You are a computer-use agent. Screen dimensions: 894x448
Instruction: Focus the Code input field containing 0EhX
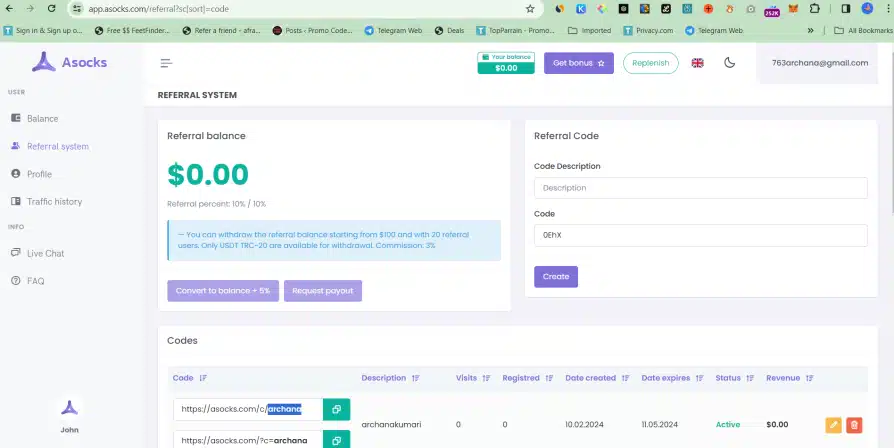point(701,235)
